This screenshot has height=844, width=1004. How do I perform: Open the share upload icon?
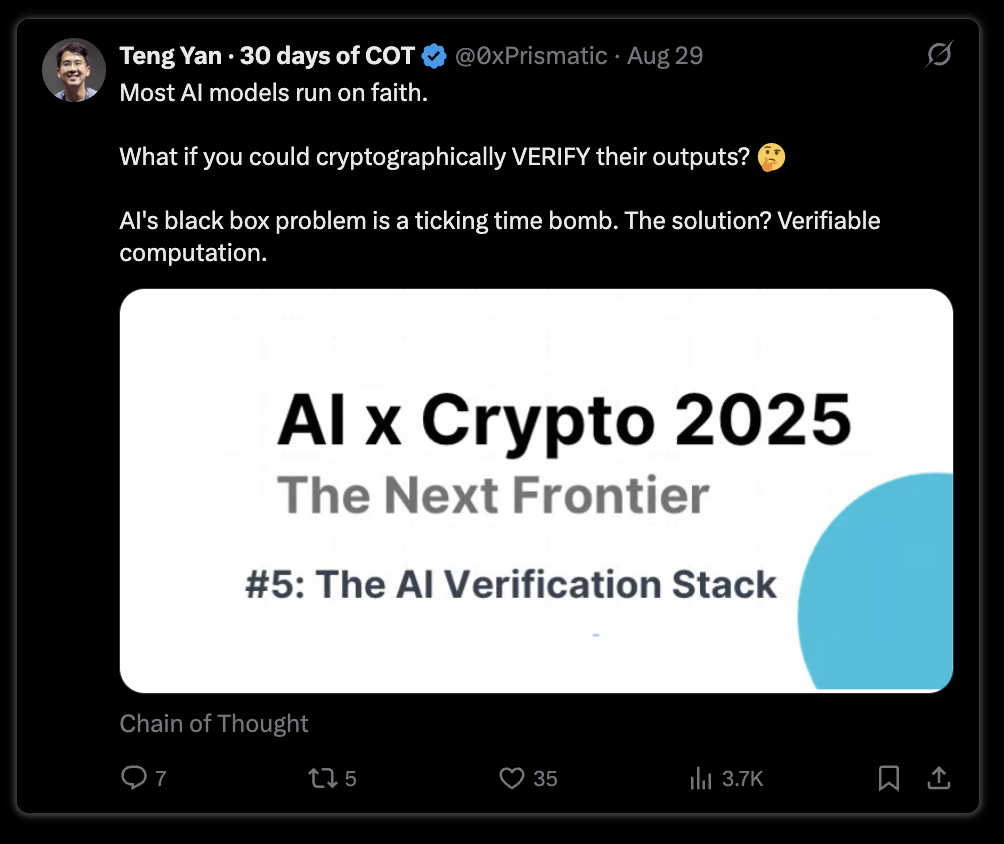point(939,777)
